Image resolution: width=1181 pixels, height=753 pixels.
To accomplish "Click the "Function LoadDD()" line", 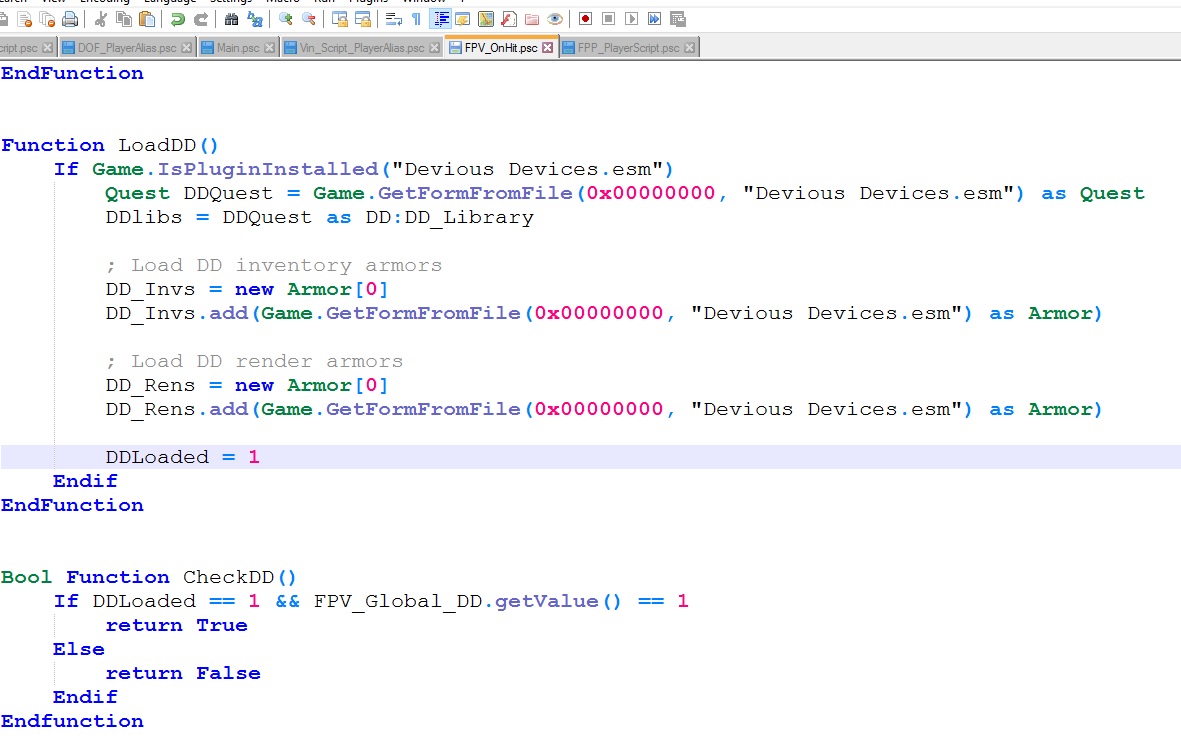I will pos(110,145).
